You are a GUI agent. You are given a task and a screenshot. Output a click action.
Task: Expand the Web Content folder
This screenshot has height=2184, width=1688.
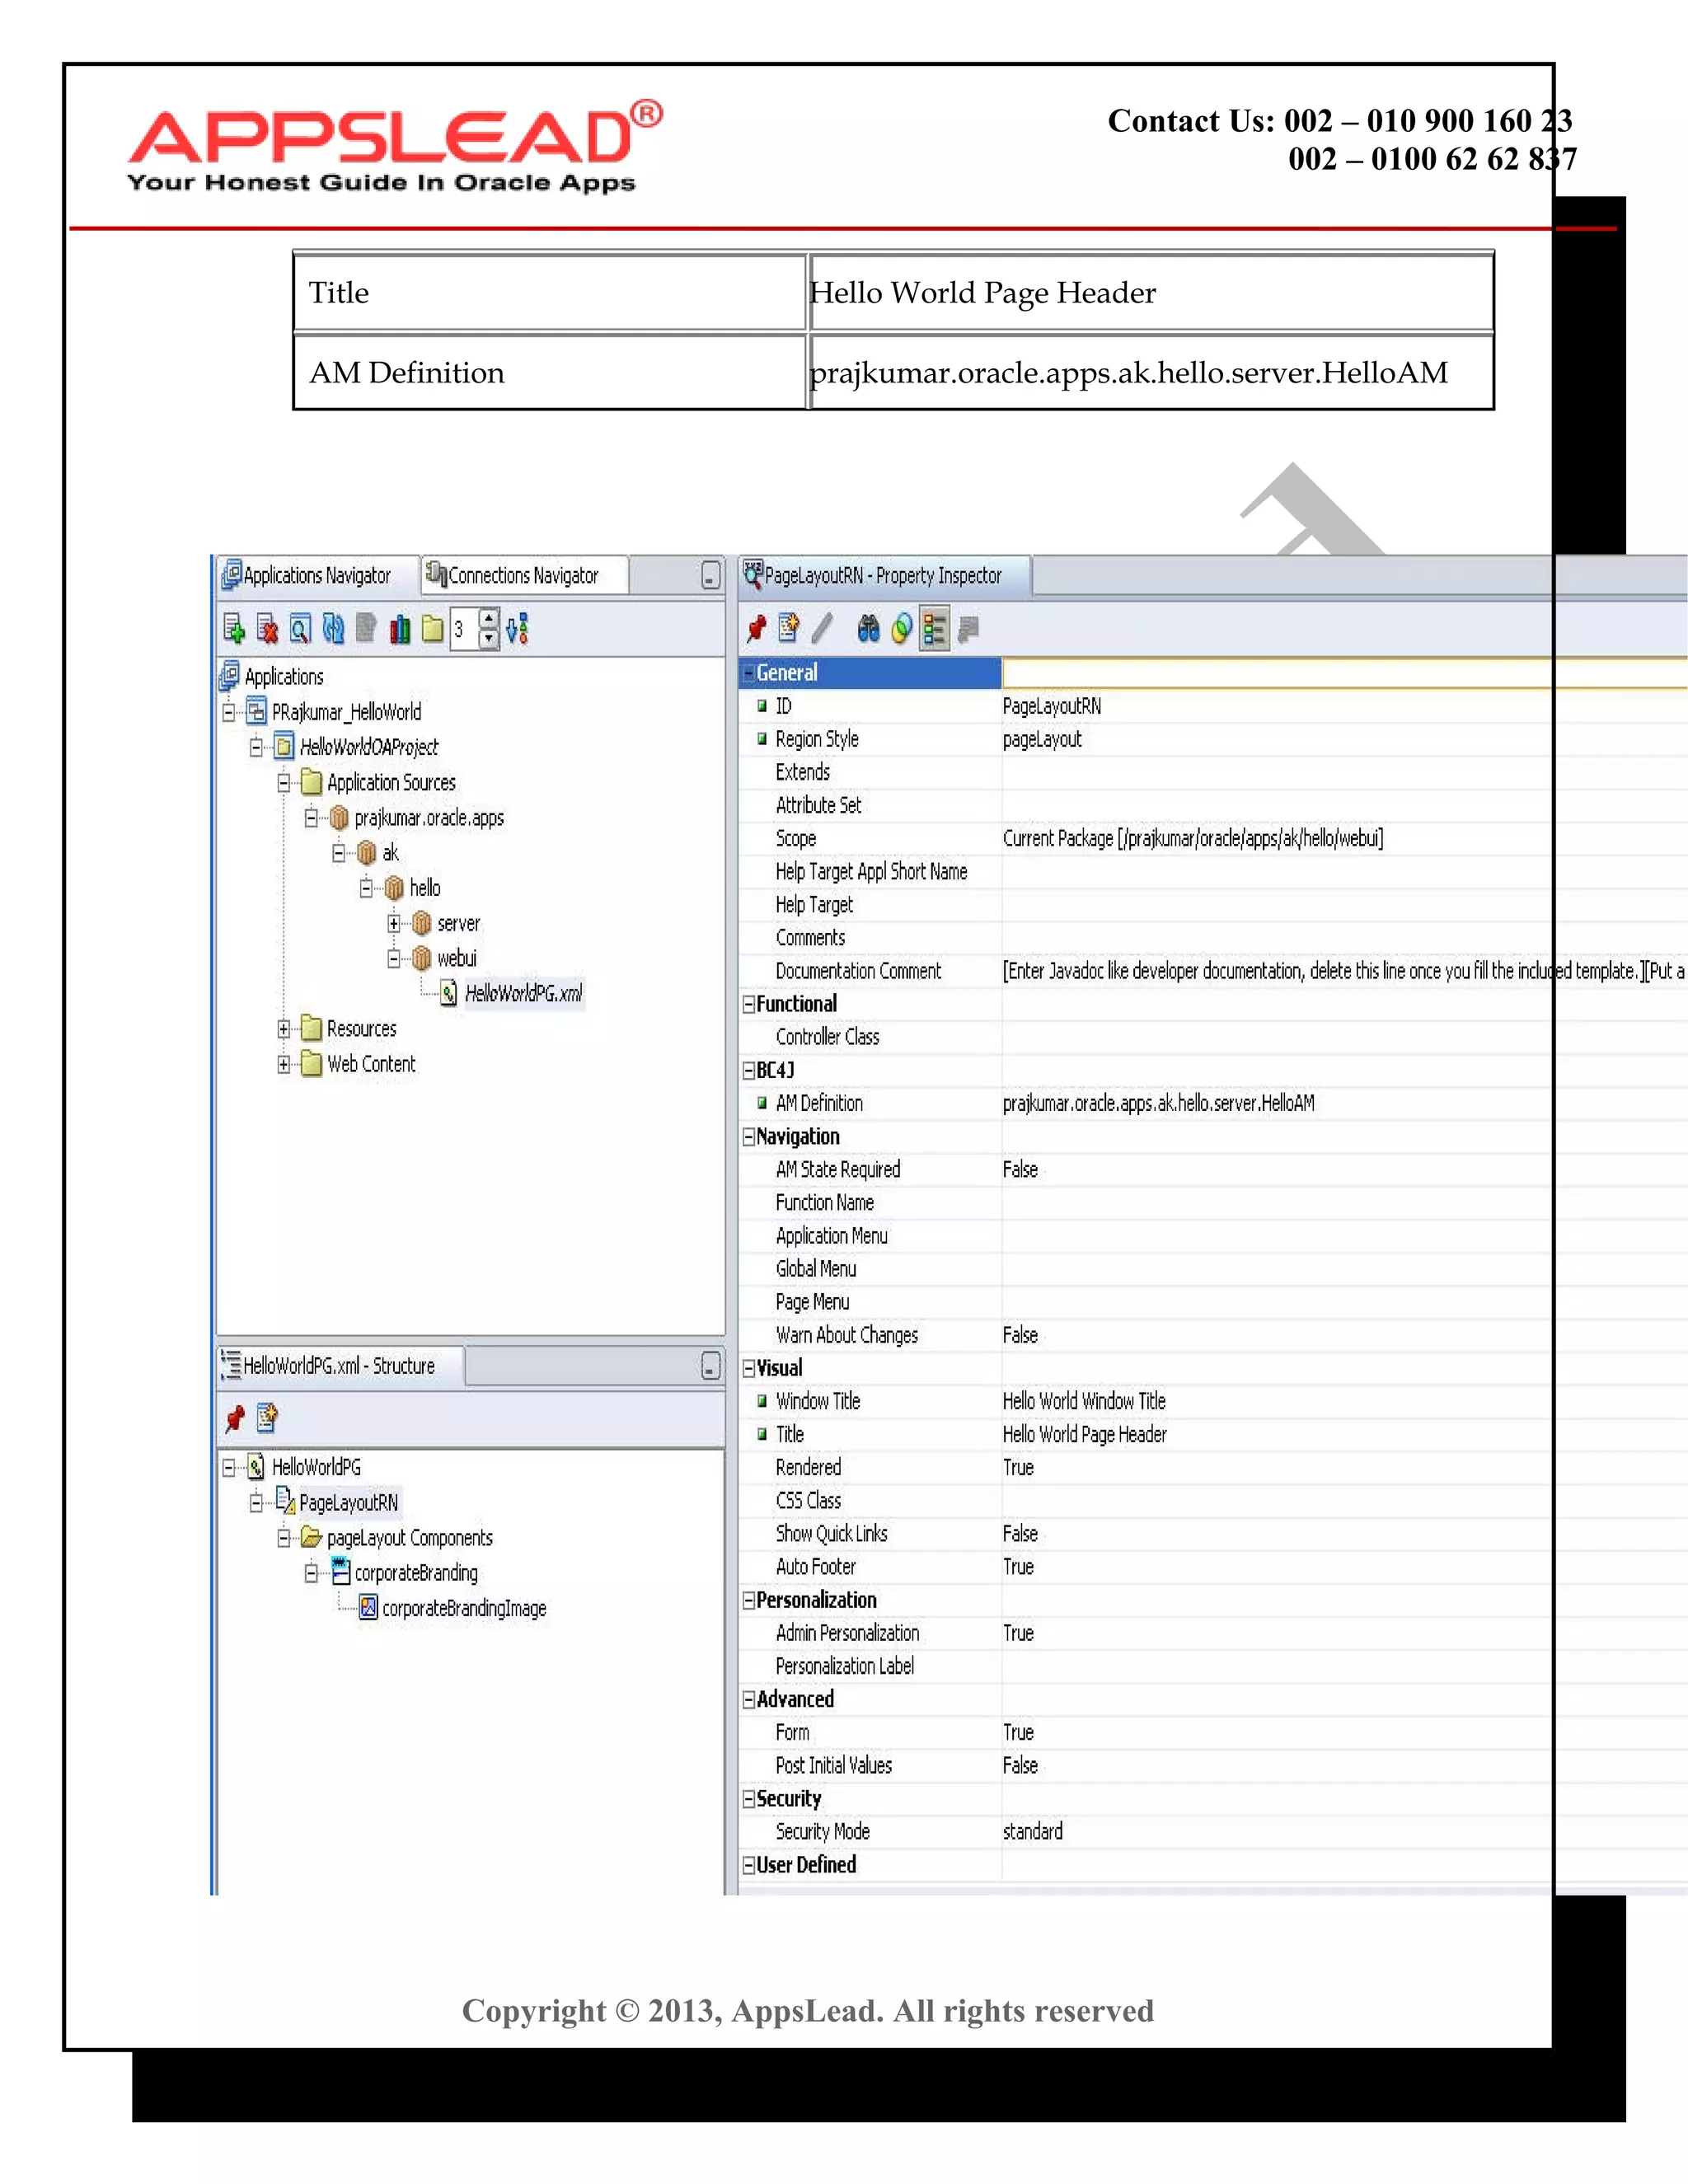(284, 1064)
